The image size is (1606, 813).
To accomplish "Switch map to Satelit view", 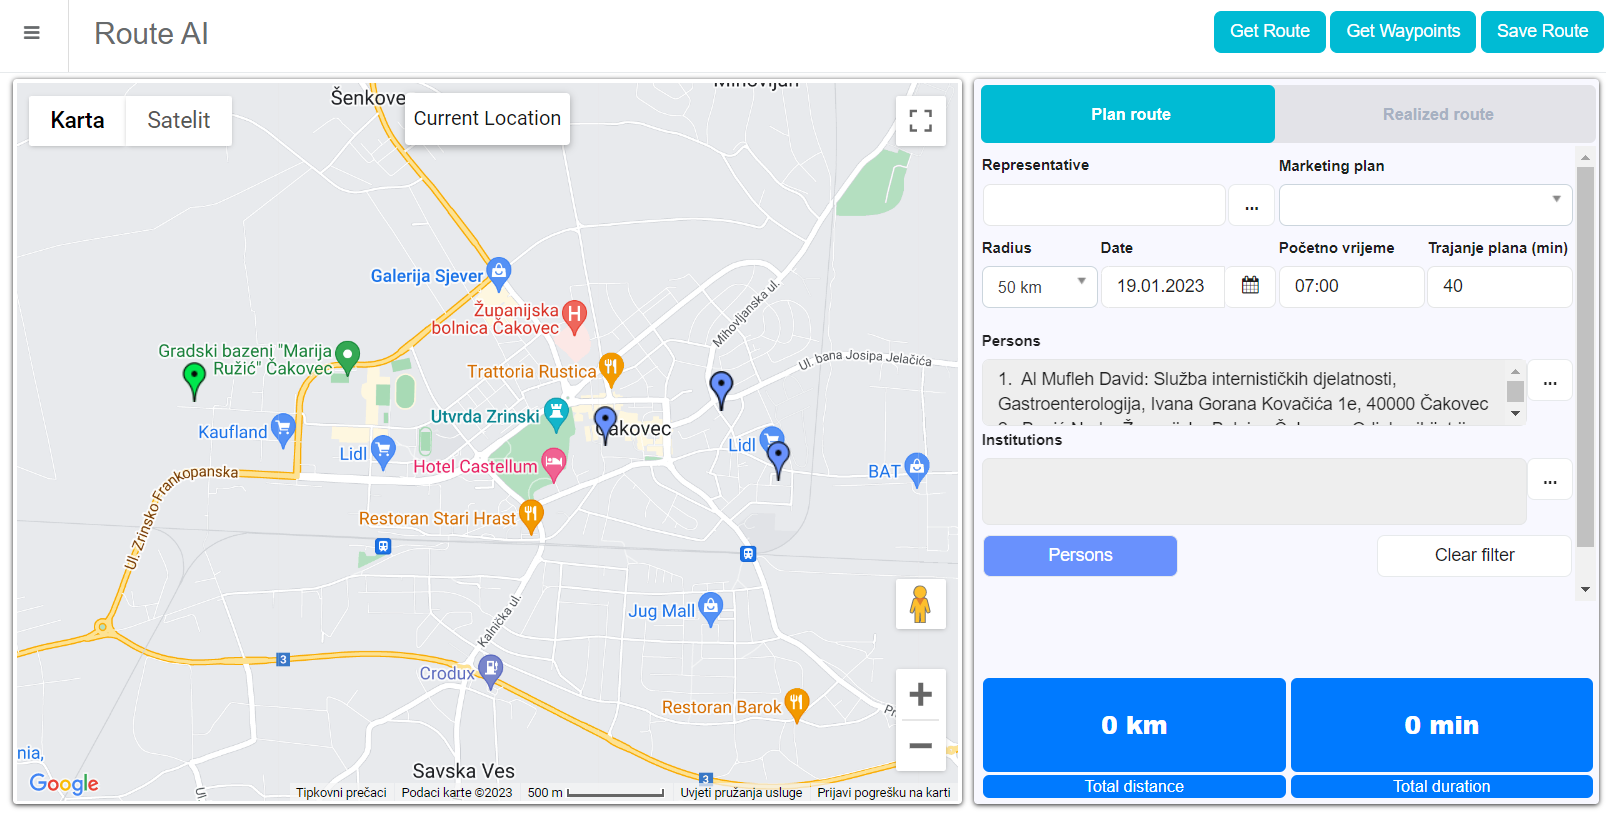I will click(x=178, y=121).
